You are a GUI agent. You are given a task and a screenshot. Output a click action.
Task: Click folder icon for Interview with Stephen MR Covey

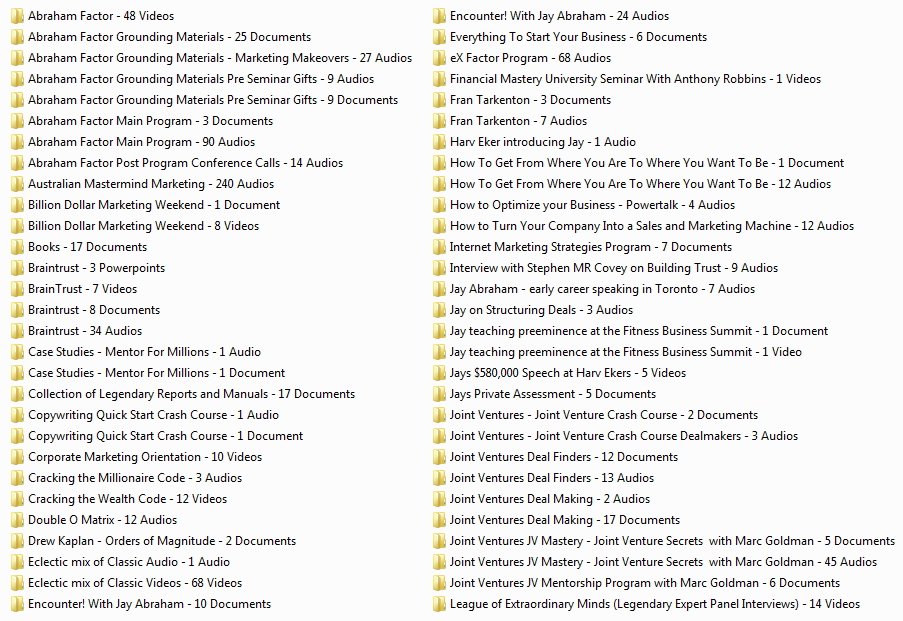439,268
